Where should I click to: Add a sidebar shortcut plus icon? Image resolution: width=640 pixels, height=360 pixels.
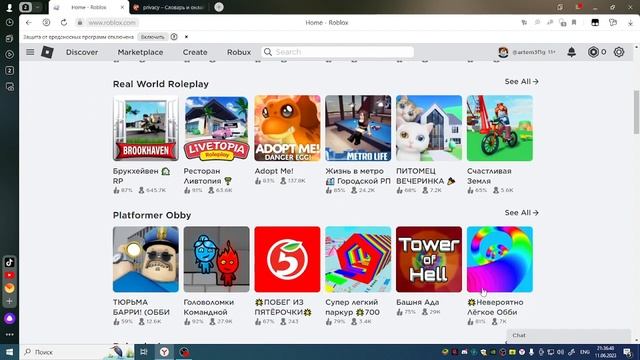(x=9, y=301)
